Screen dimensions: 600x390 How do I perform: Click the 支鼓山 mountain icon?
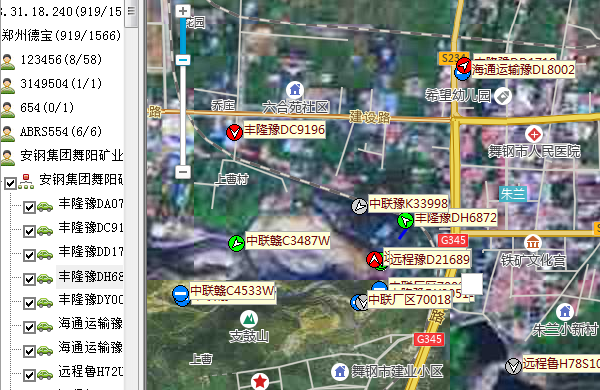249,318
